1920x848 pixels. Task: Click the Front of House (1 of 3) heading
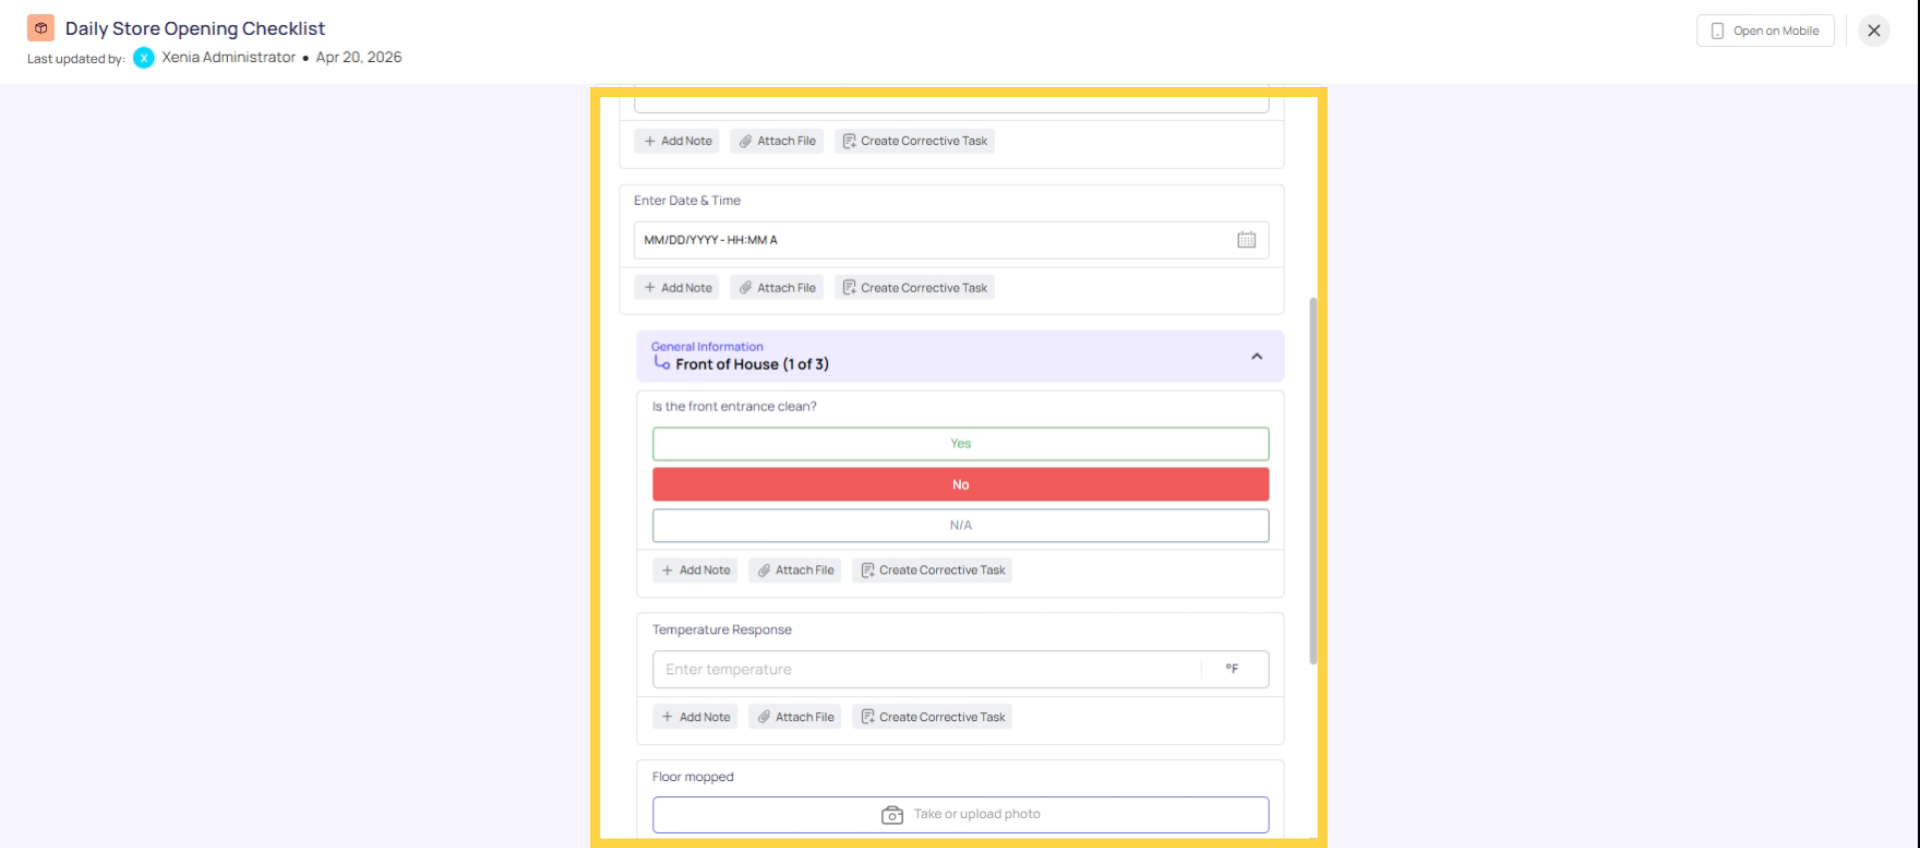point(752,365)
